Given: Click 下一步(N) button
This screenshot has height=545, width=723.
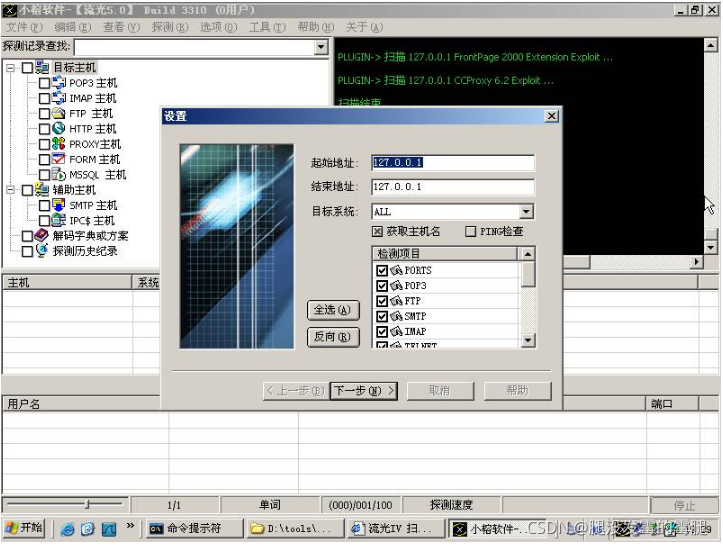Looking at the screenshot, I should (364, 391).
